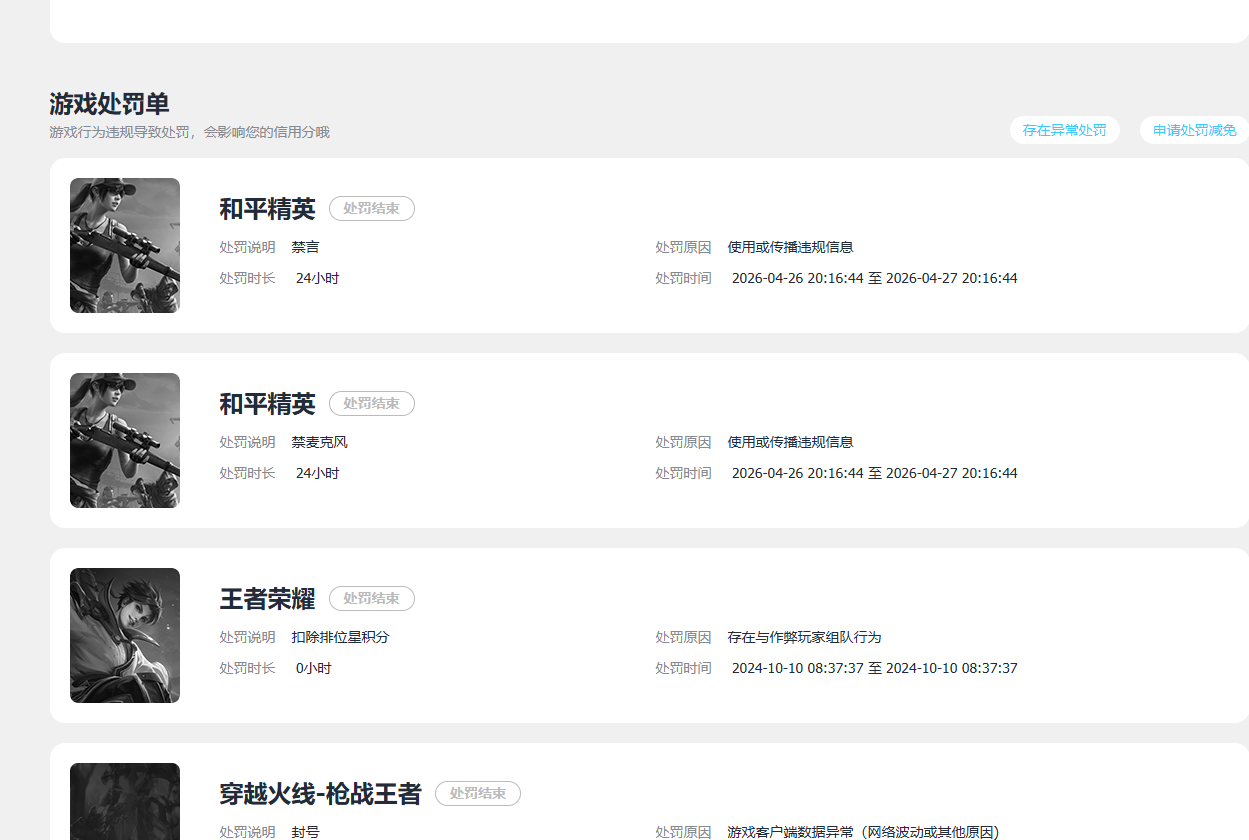The width and height of the screenshot is (1249, 840).
Task: Select 使用或传播违规信息 reason in 禁言 card
Action: pyautogui.click(x=791, y=247)
